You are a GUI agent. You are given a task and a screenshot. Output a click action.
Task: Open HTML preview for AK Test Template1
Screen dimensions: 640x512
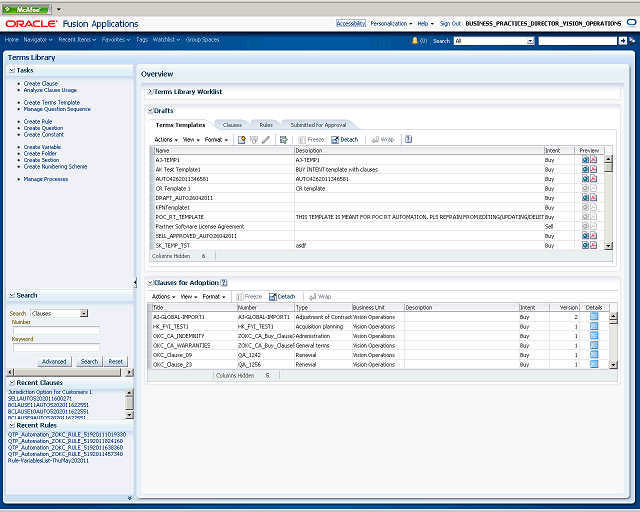[x=585, y=169]
